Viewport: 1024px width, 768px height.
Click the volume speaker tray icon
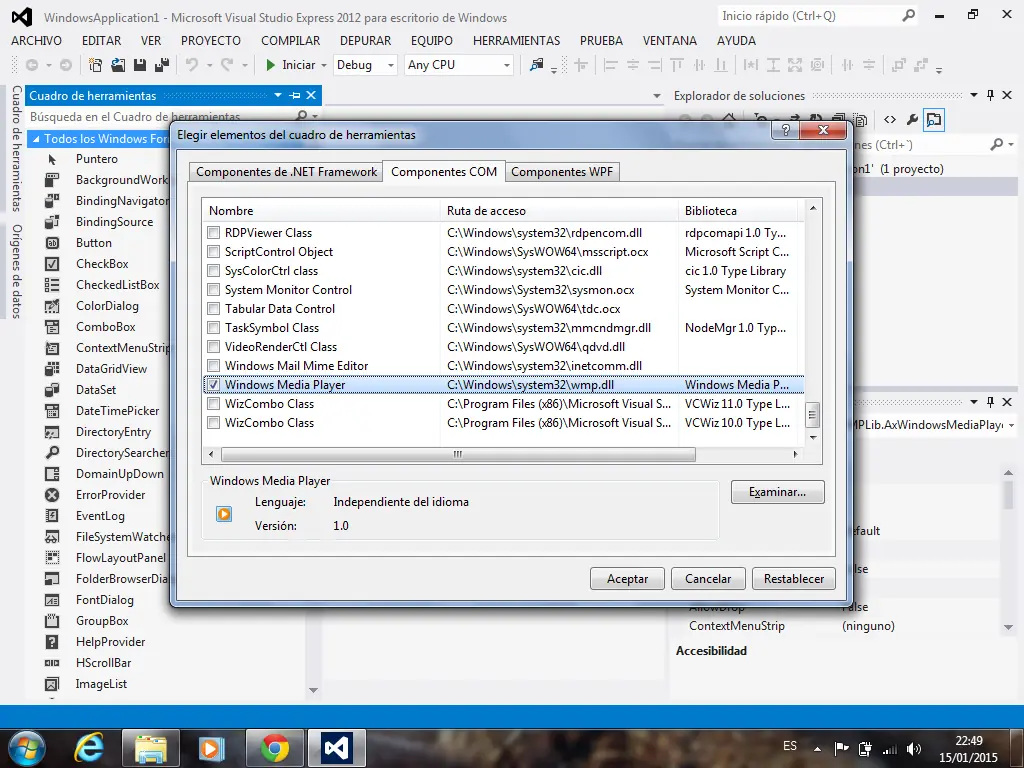point(914,748)
